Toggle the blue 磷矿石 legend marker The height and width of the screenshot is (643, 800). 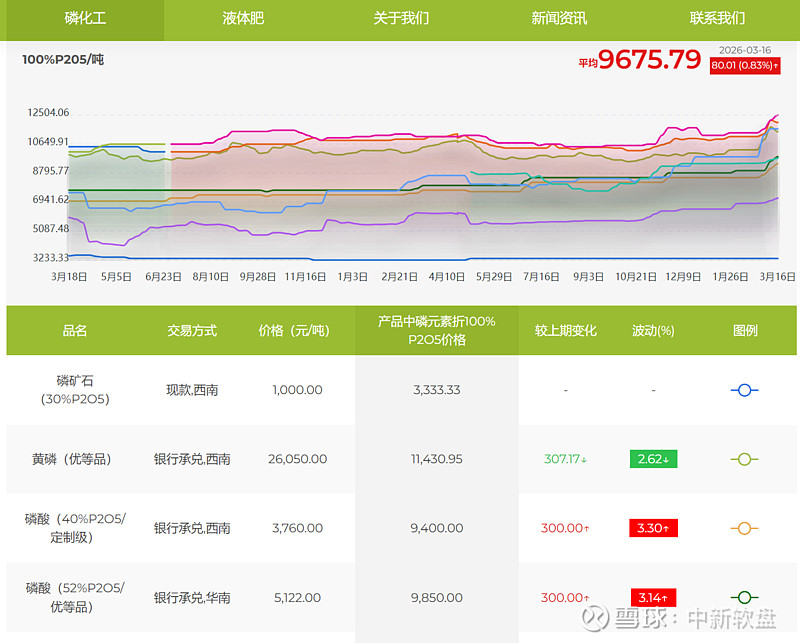(744, 390)
